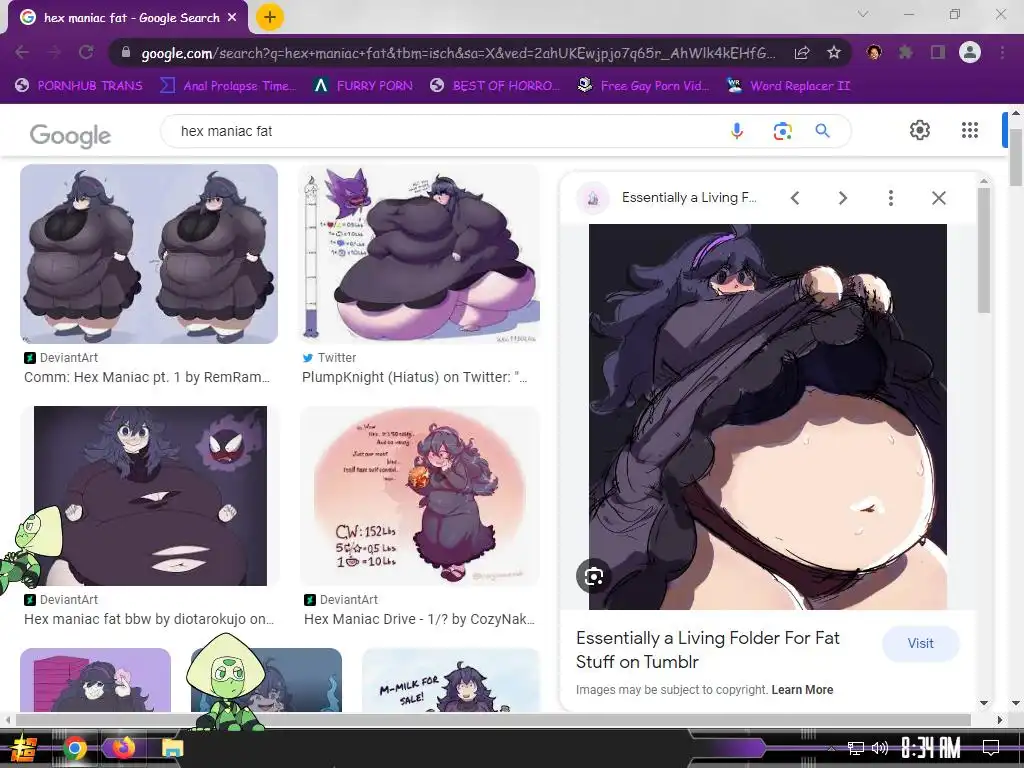Open the Chrome profile avatar menu

click(x=970, y=52)
